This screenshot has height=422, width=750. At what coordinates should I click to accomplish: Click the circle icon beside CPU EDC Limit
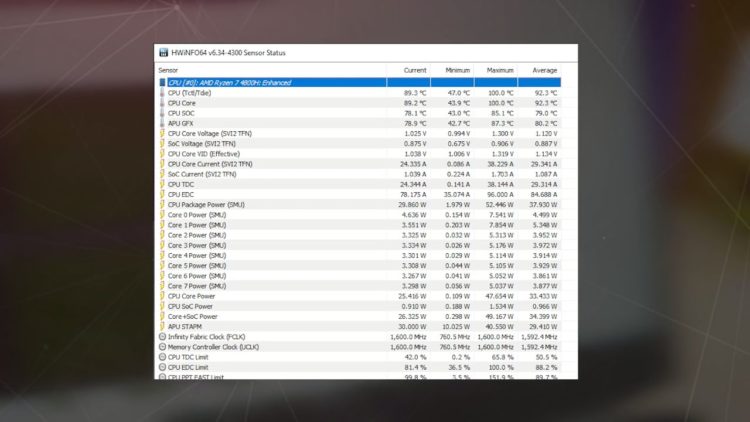pos(162,367)
